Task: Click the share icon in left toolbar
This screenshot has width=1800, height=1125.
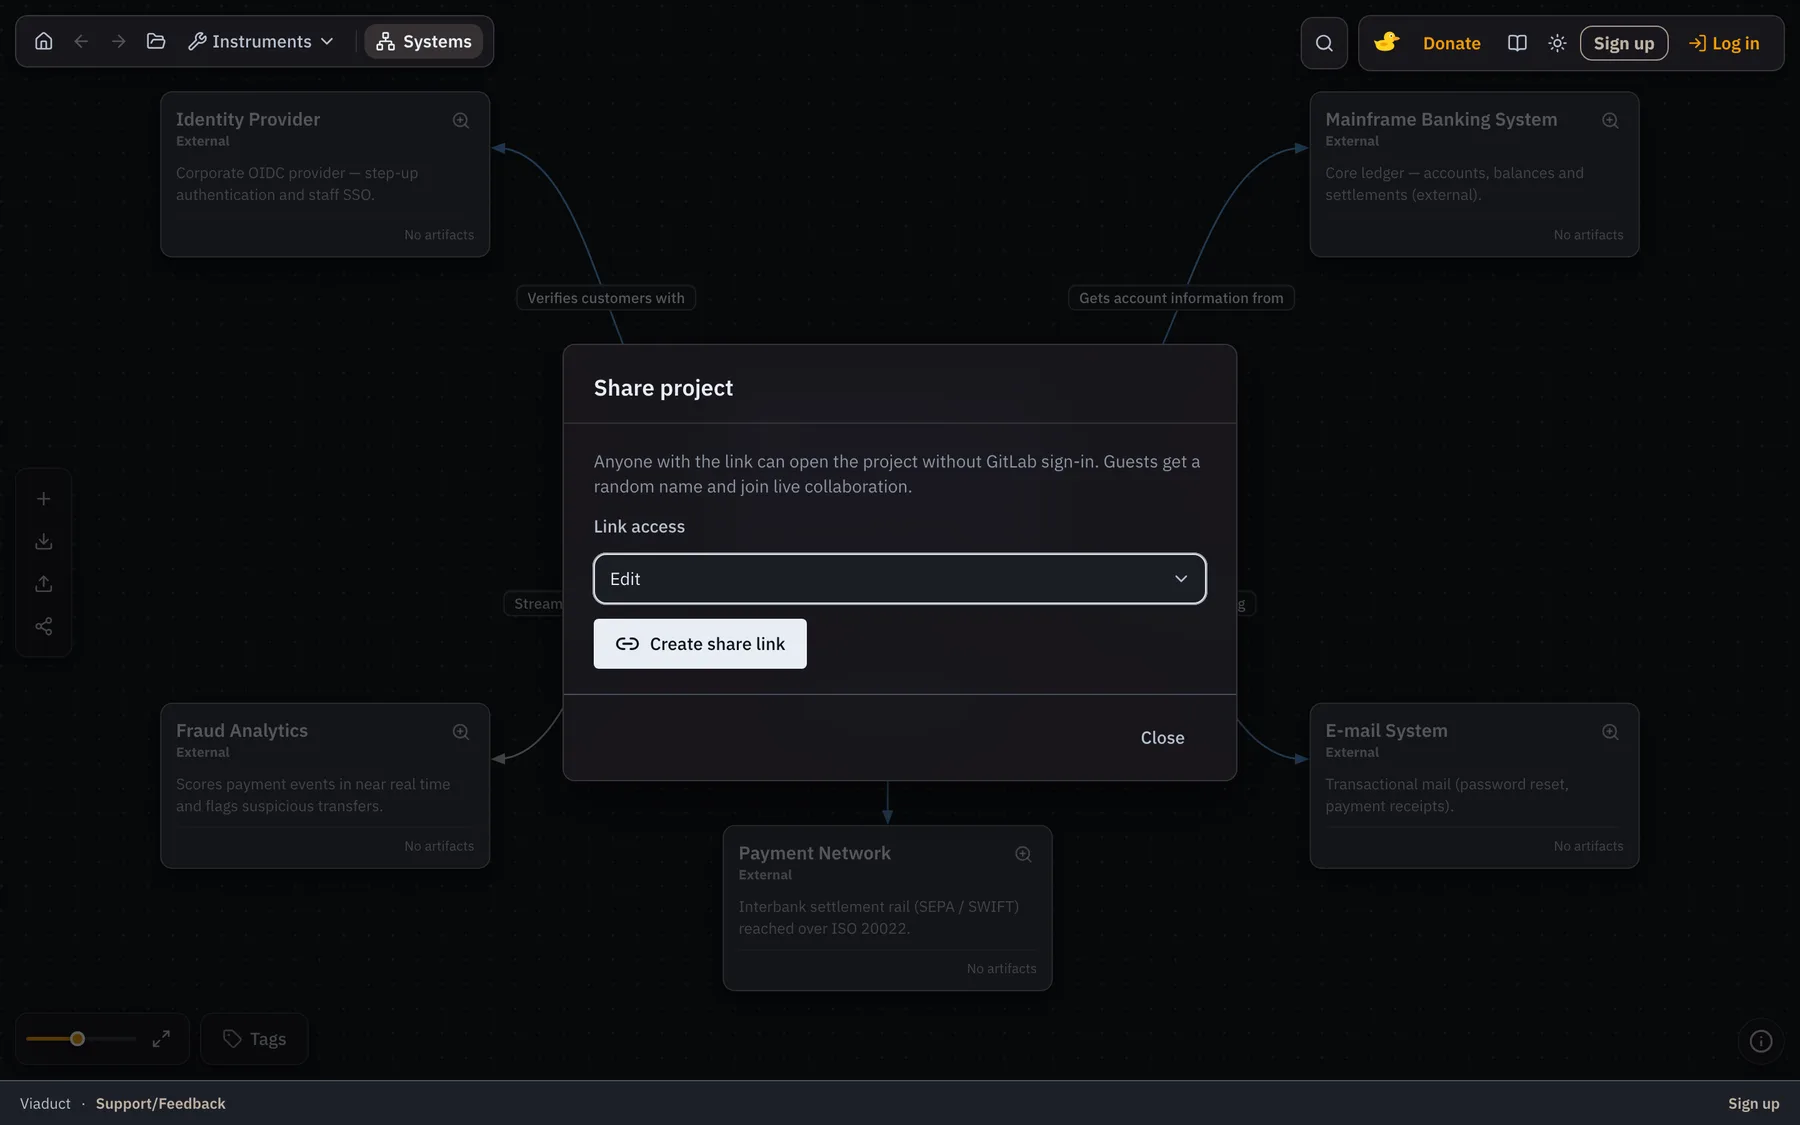Action: click(x=43, y=626)
